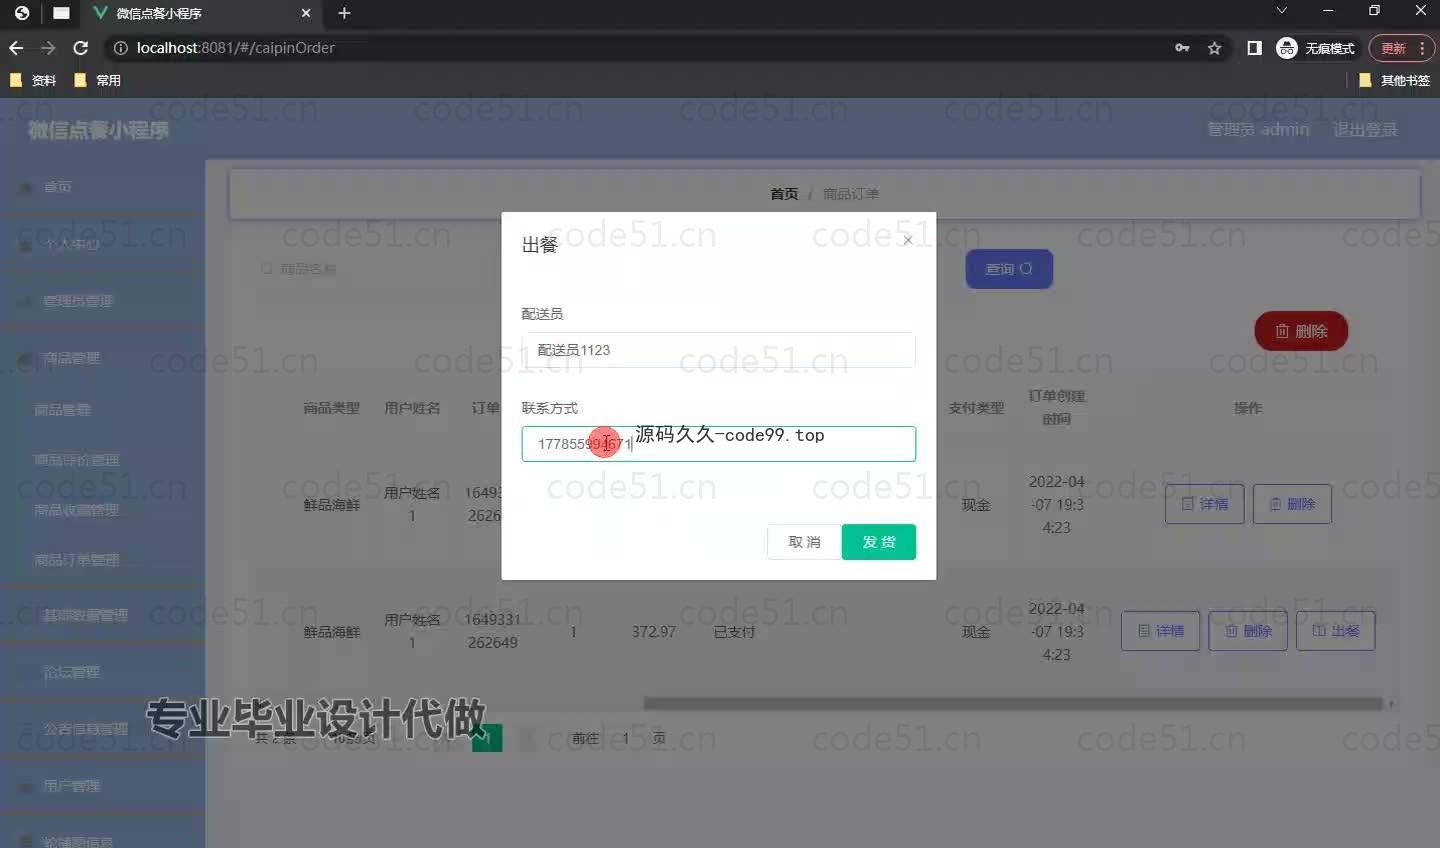Focus the 联系方式 contact number field

[x=718, y=444]
